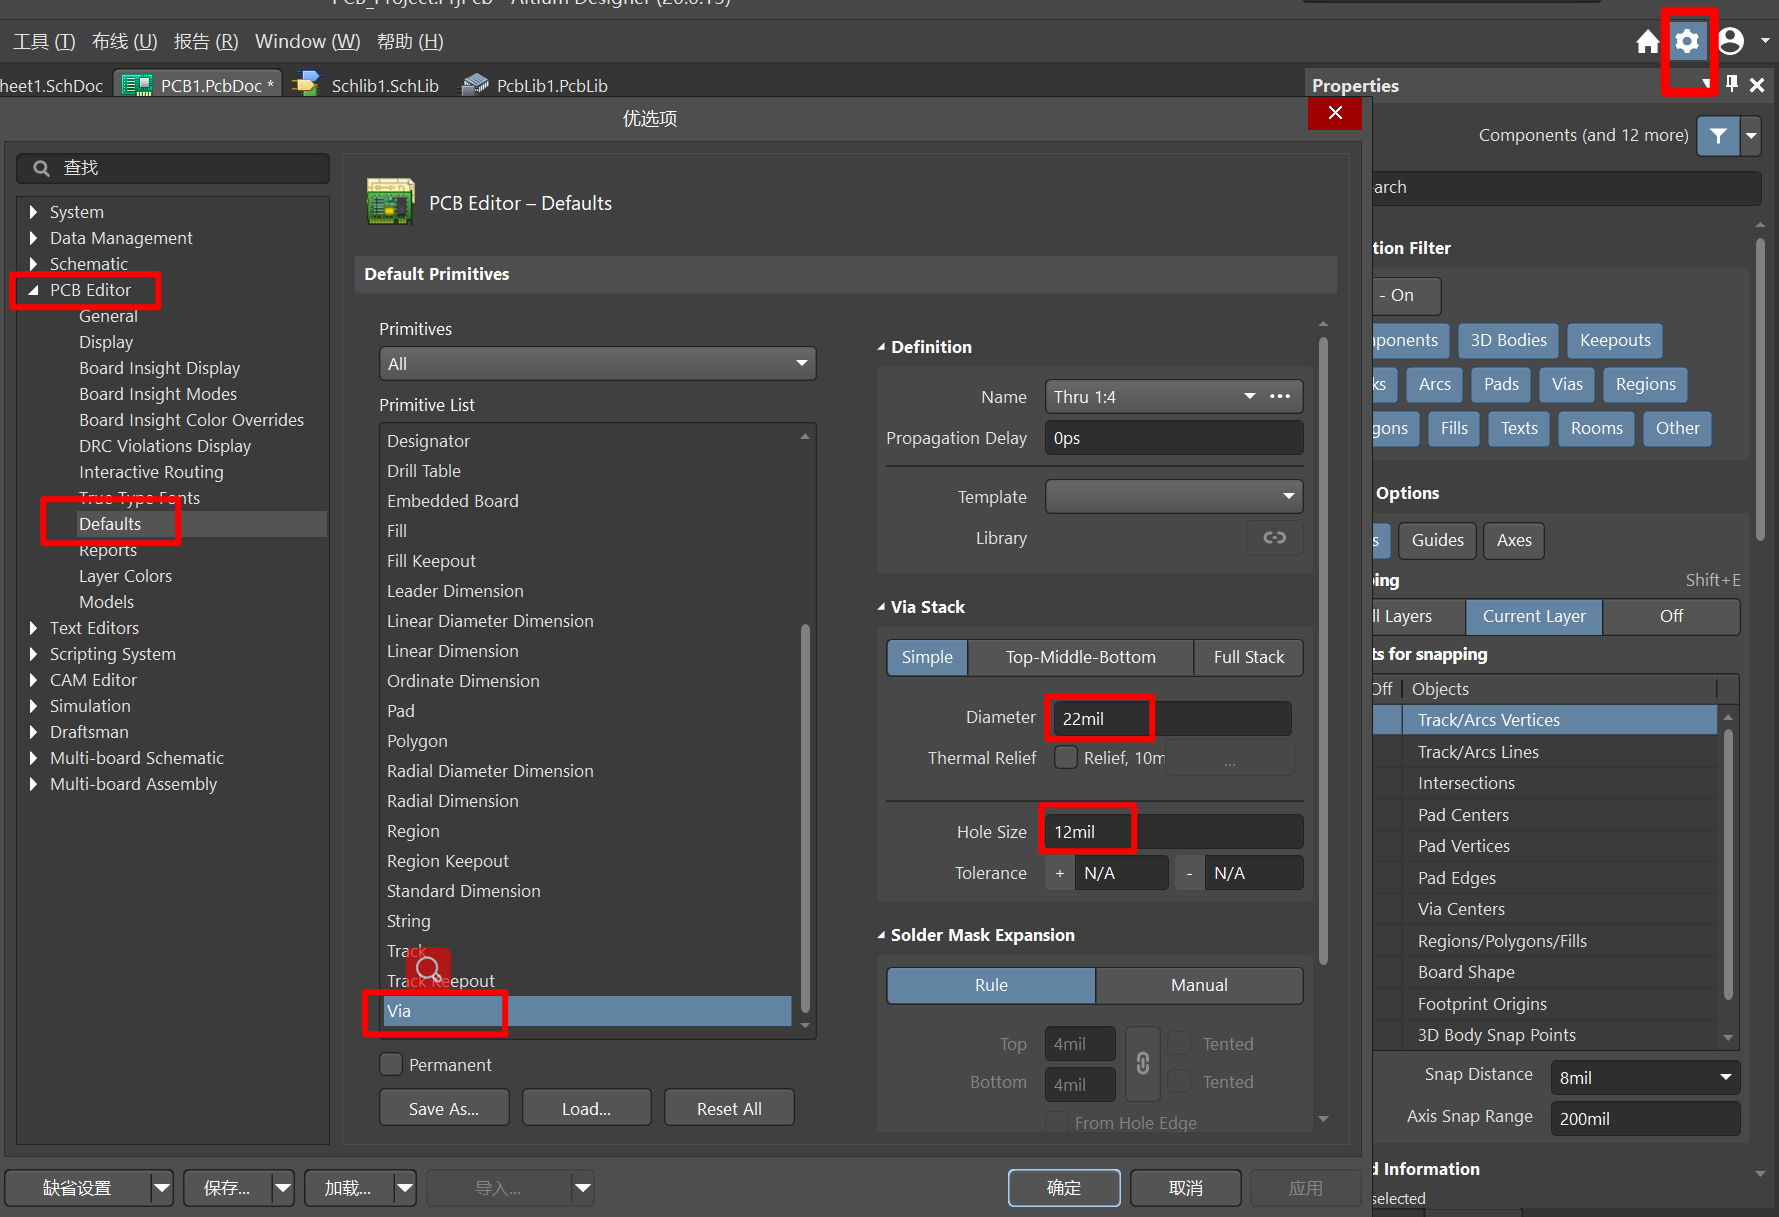
Task: Click the Library link icon button
Action: [x=1275, y=538]
